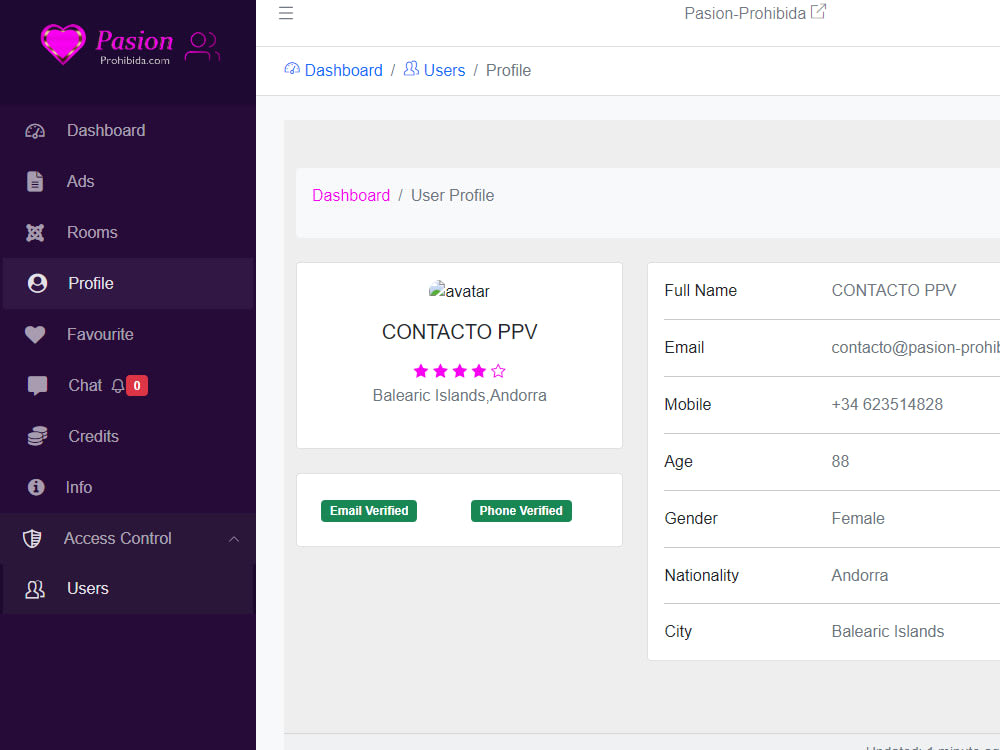1000x750 pixels.
Task: Click the breadcrumb Users people icon
Action: [x=411, y=68]
